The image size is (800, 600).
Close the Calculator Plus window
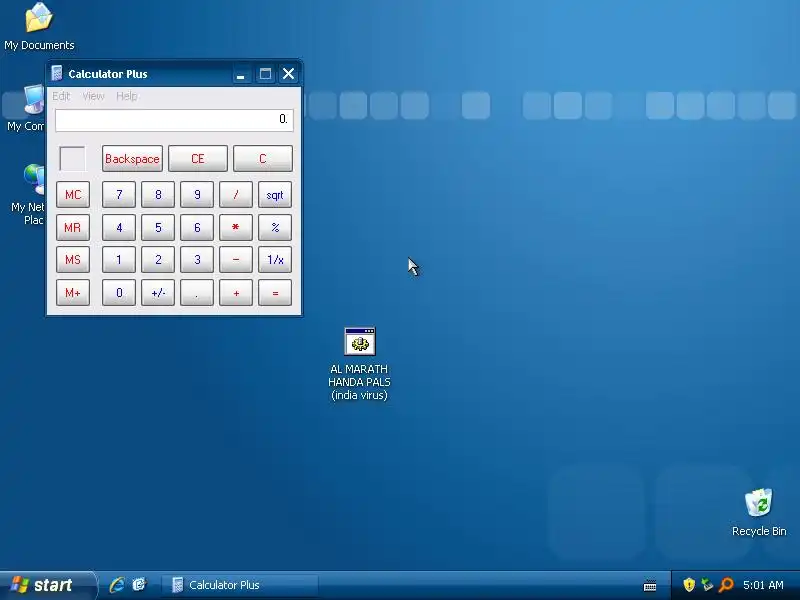pyautogui.click(x=288, y=74)
